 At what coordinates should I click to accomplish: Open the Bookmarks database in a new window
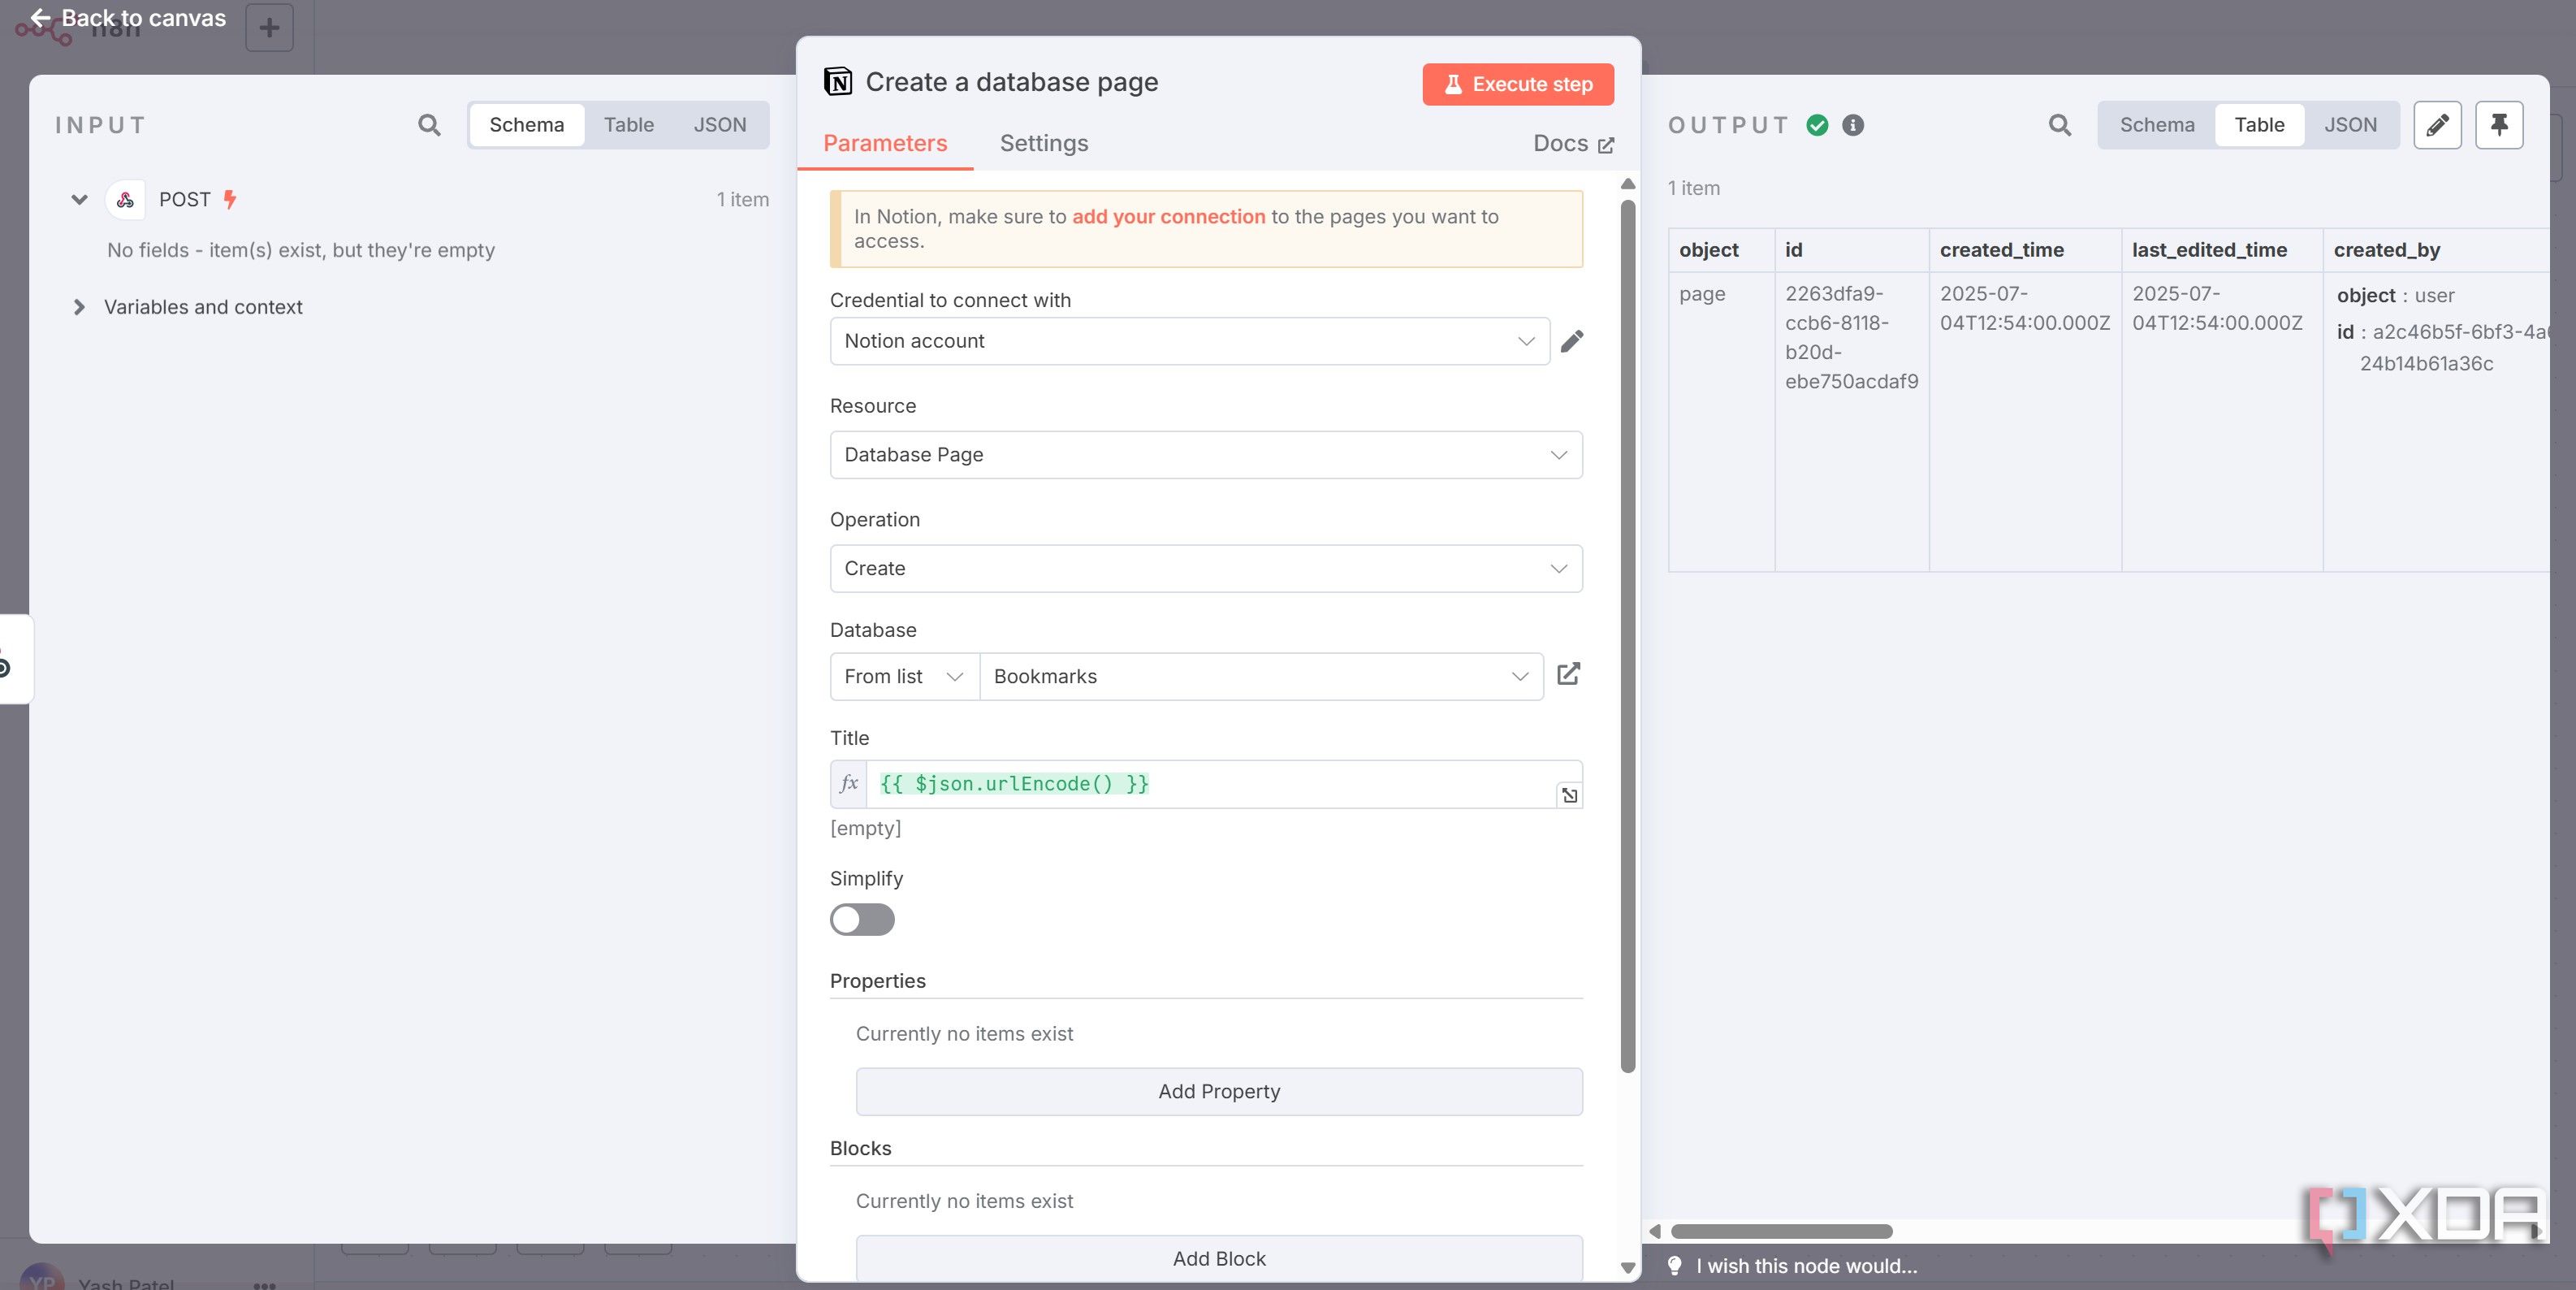click(1568, 674)
